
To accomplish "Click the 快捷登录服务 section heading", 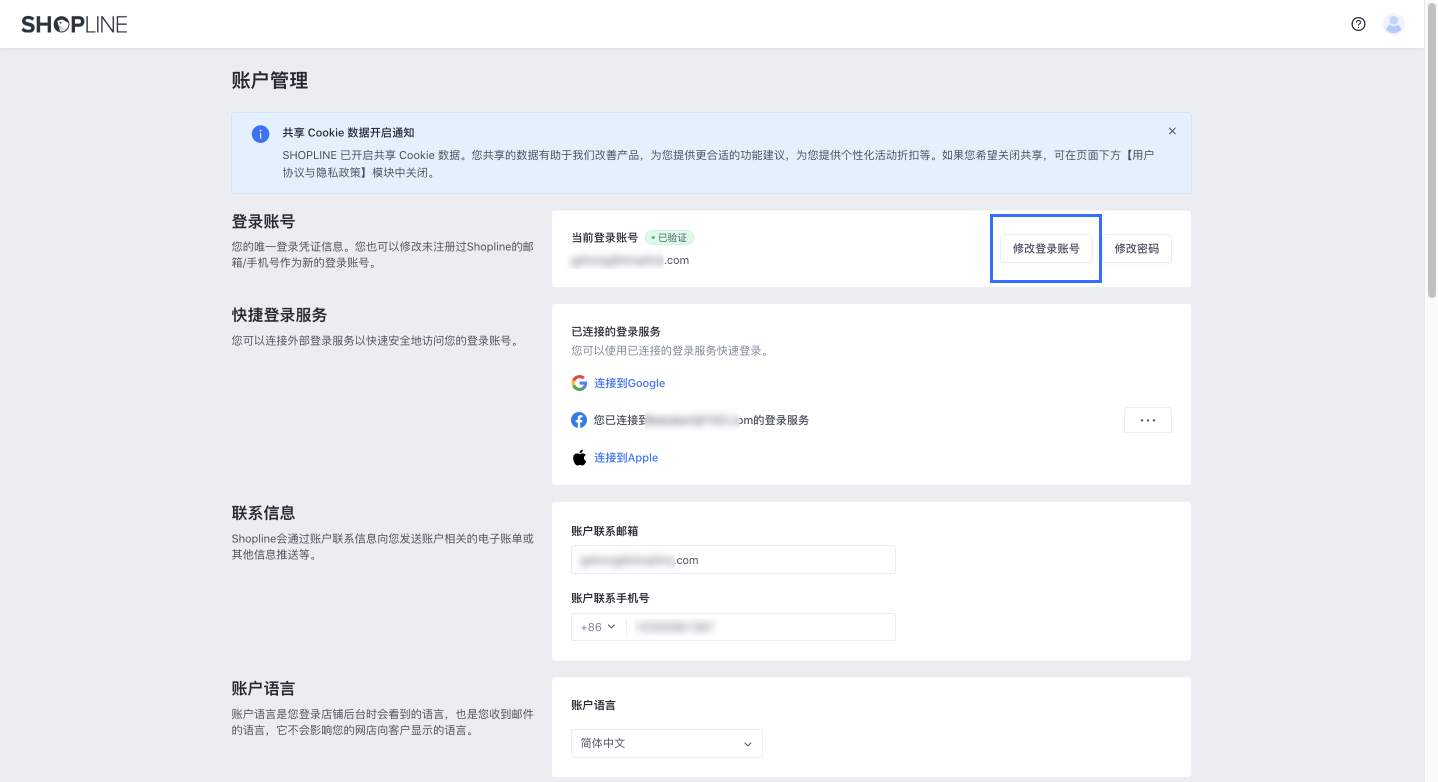I will pyautogui.click(x=279, y=314).
